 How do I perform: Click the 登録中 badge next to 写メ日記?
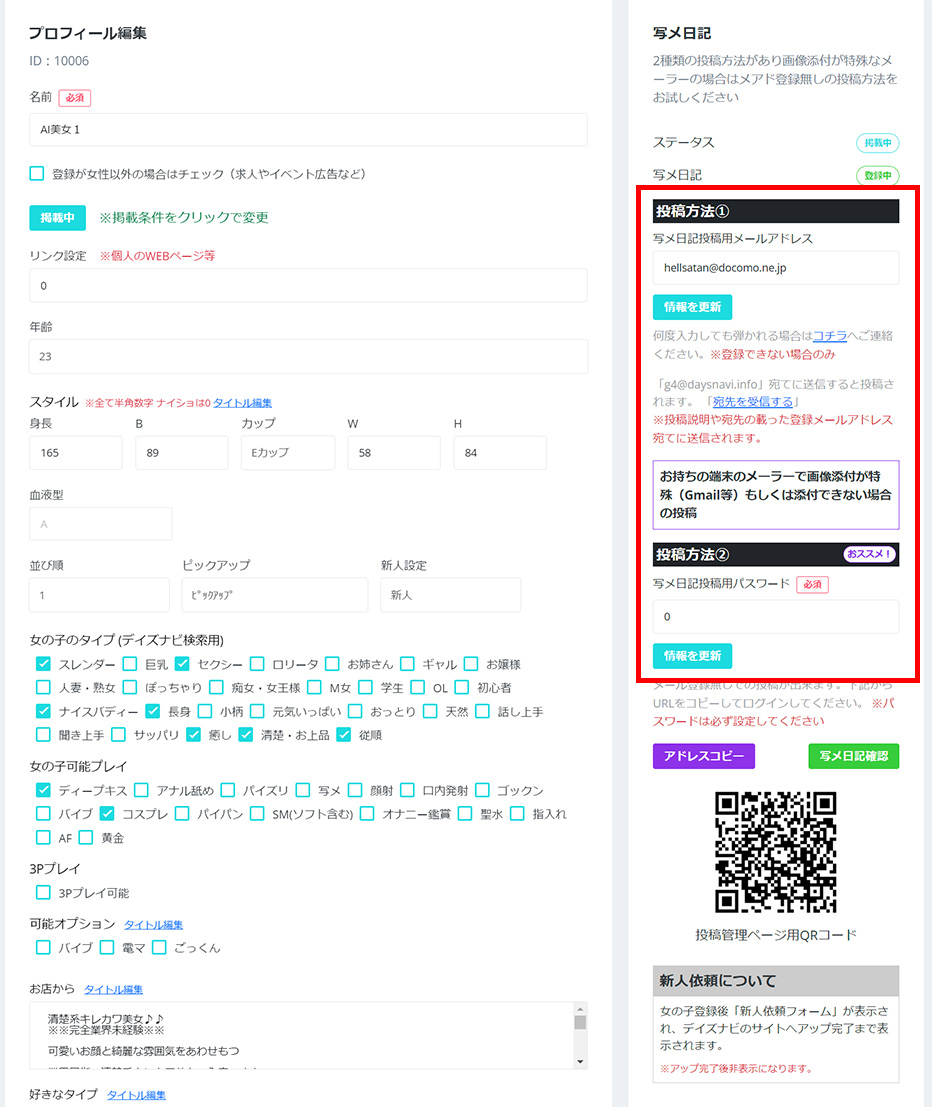pos(877,175)
